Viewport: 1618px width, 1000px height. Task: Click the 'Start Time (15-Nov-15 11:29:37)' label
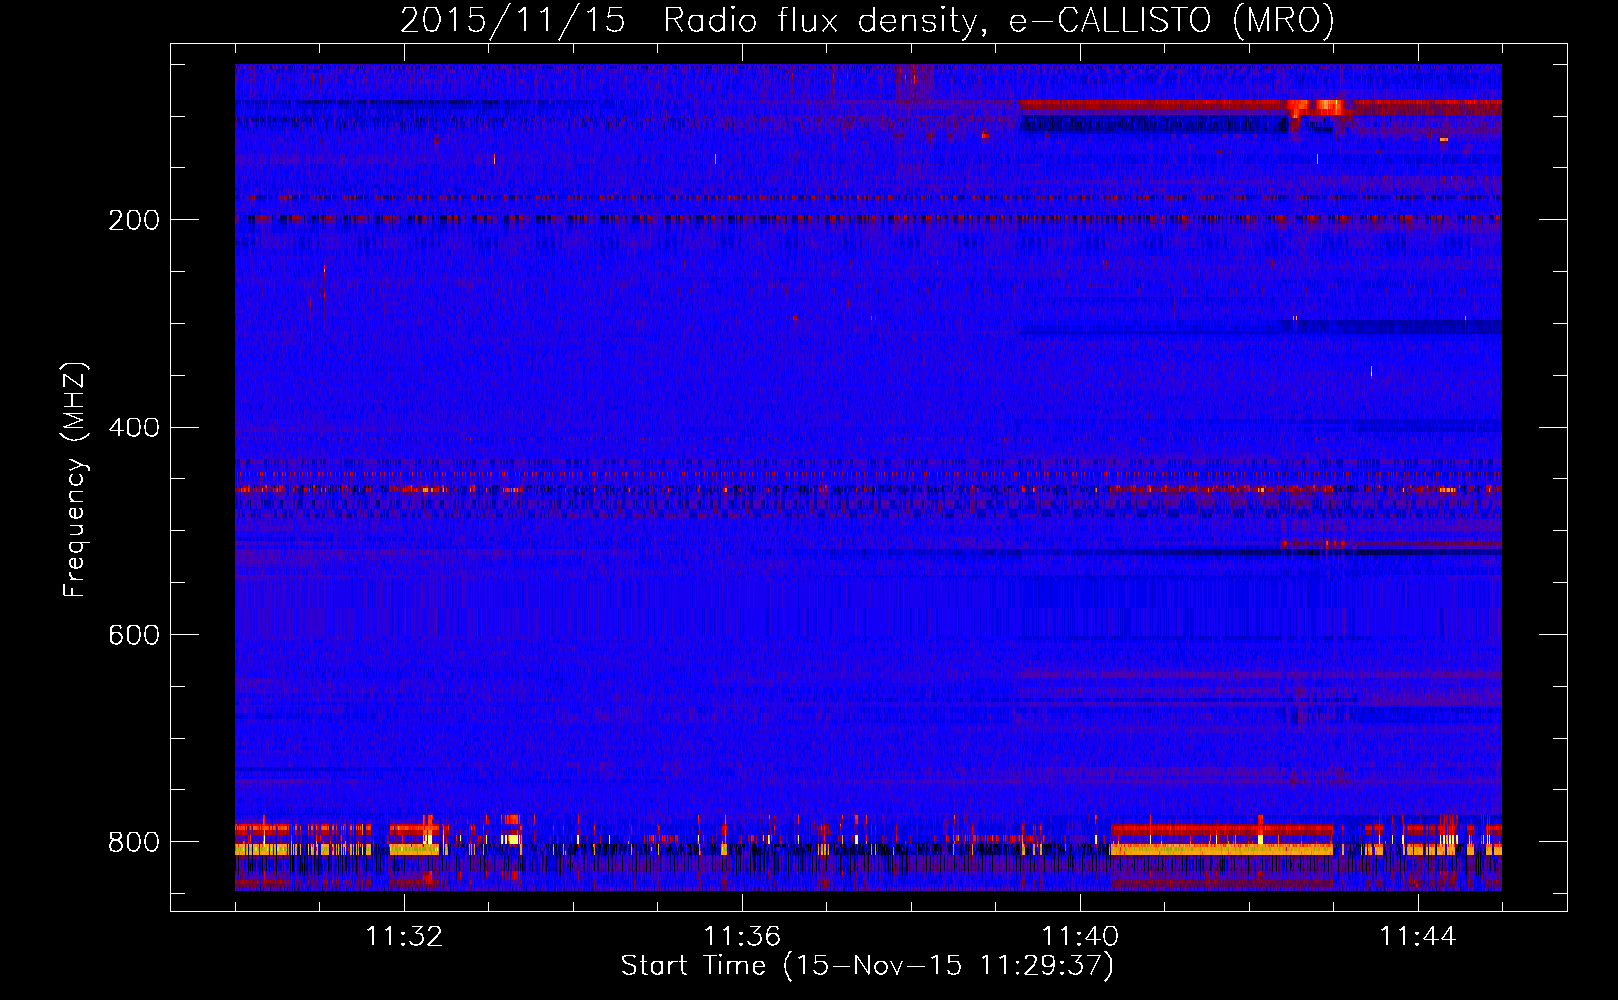(867, 966)
